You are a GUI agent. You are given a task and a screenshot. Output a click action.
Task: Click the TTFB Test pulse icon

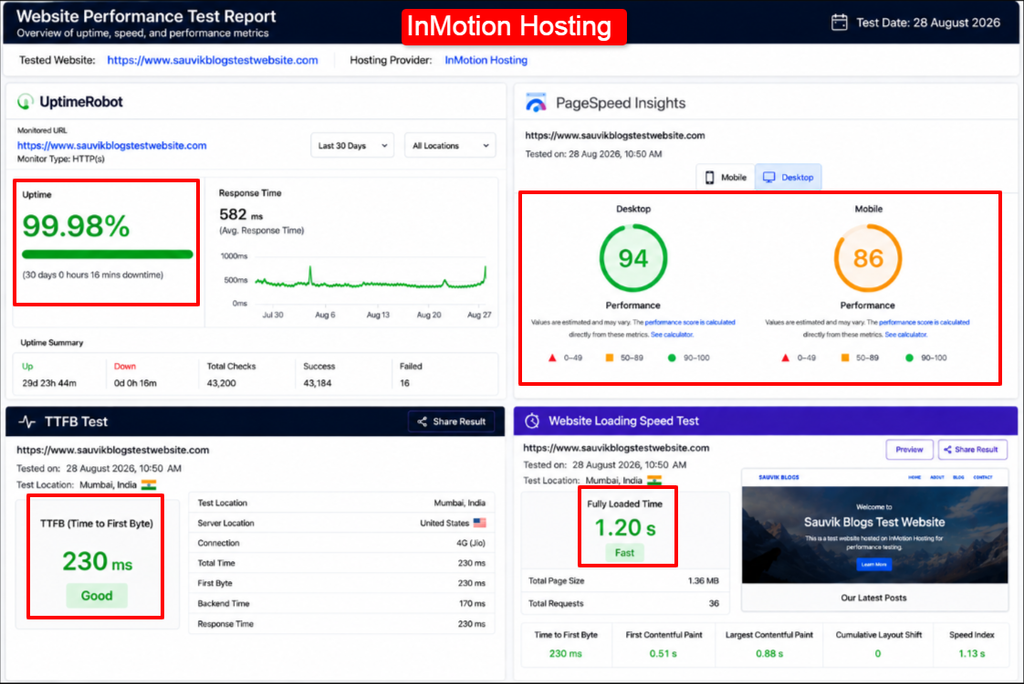point(27,421)
